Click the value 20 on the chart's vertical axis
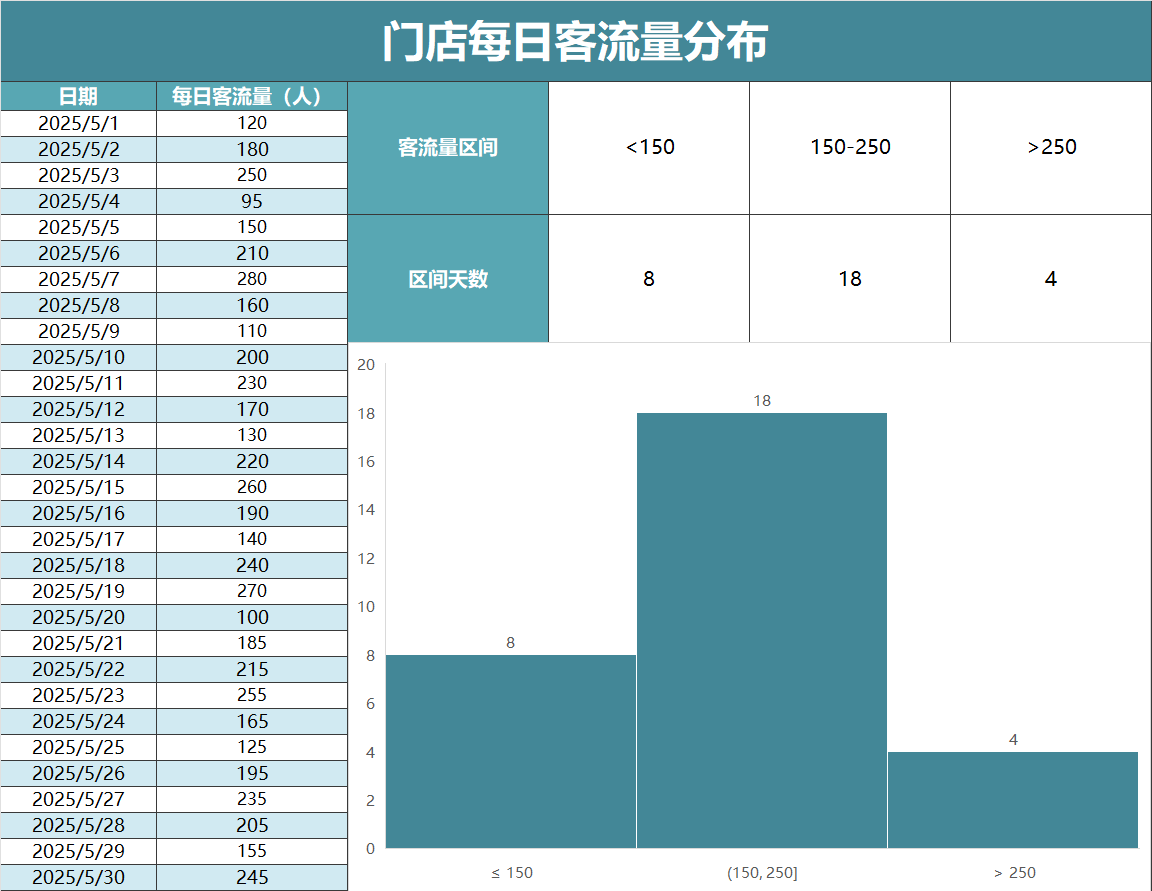The image size is (1152, 891). coord(366,365)
